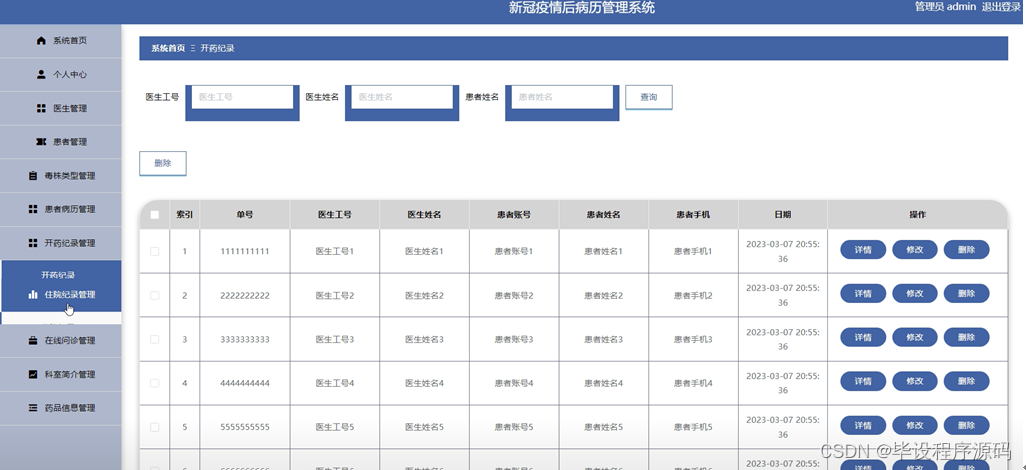Expand 住院纪录管理 sidebar menu
The image size is (1026, 470).
[x=61, y=295]
